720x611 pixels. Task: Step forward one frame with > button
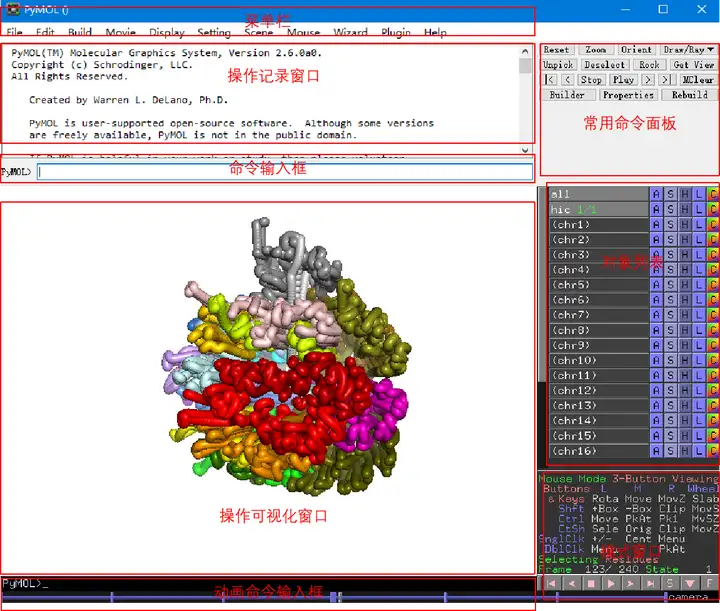648,80
